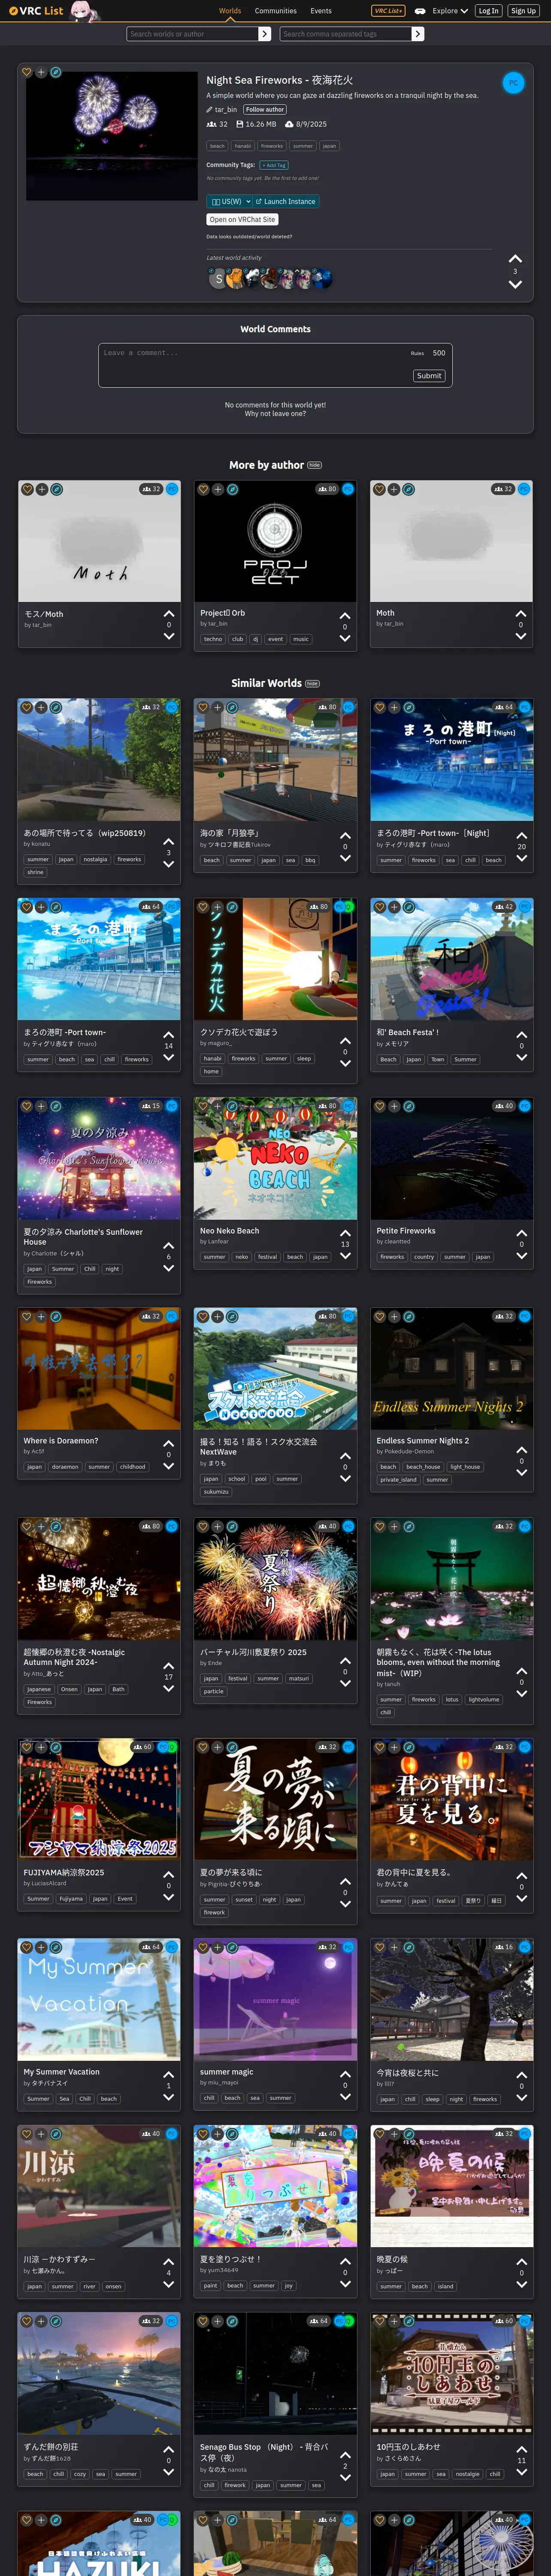This screenshot has width=551, height=2576.
Task: Filter by the beach tag on Night Sea Fireworks
Action: pos(217,146)
